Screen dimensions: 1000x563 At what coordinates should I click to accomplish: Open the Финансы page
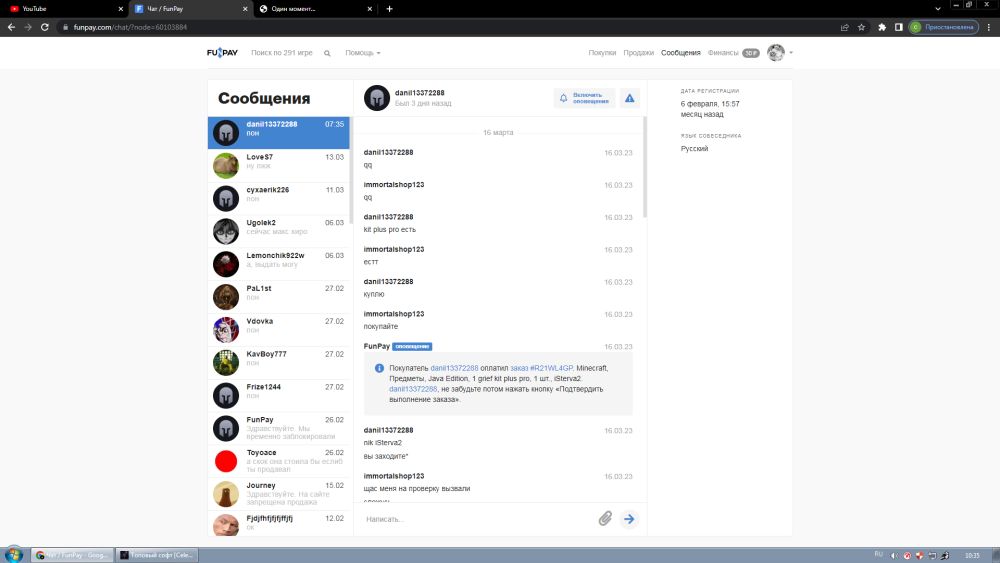click(x=723, y=53)
